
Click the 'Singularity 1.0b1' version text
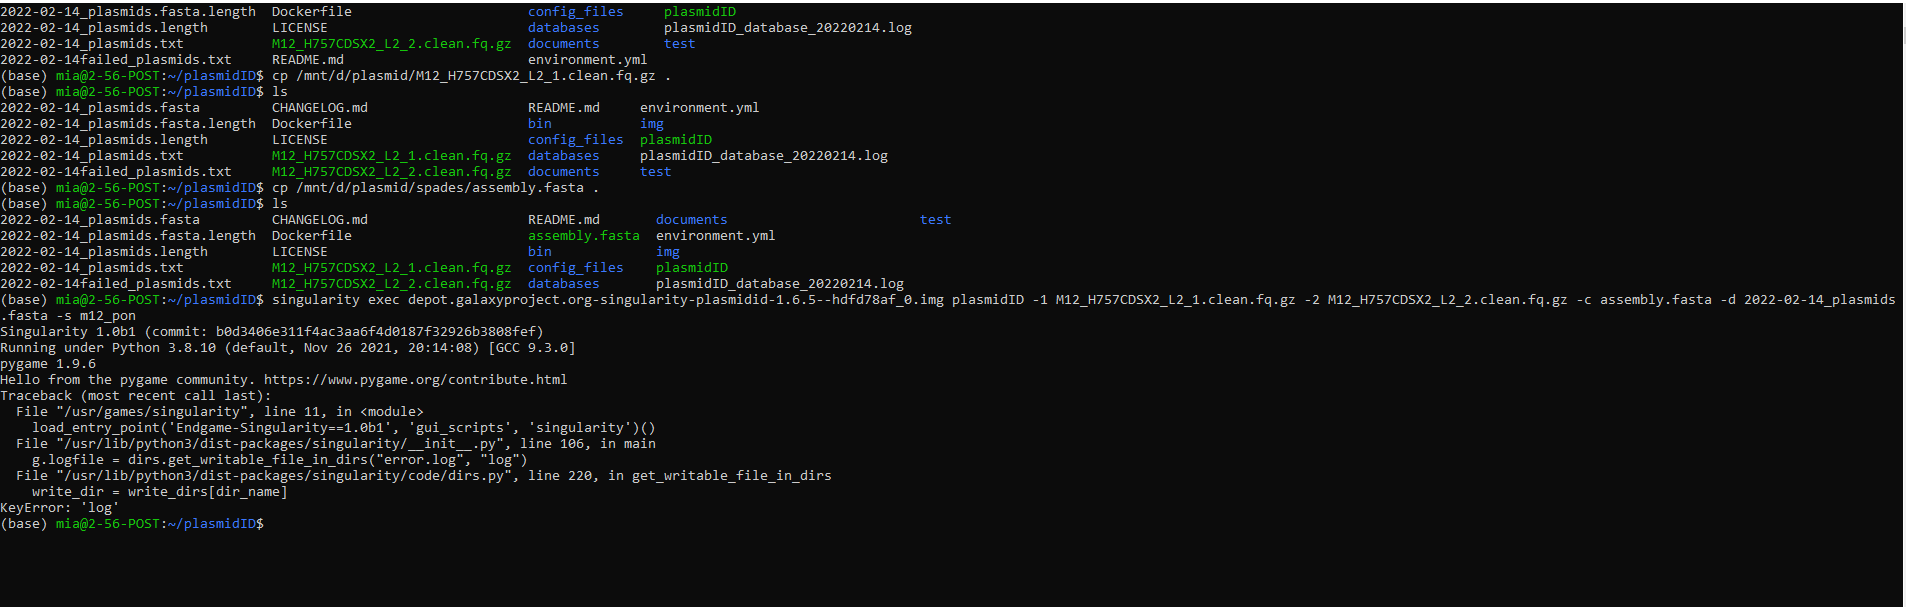pos(68,332)
